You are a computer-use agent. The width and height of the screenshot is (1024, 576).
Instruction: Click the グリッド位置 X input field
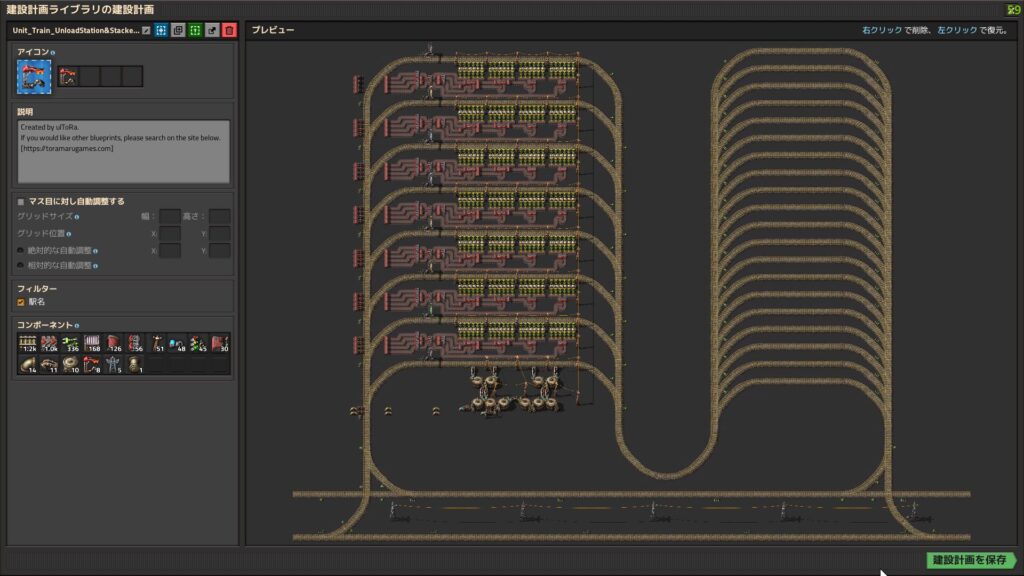[x=170, y=234]
